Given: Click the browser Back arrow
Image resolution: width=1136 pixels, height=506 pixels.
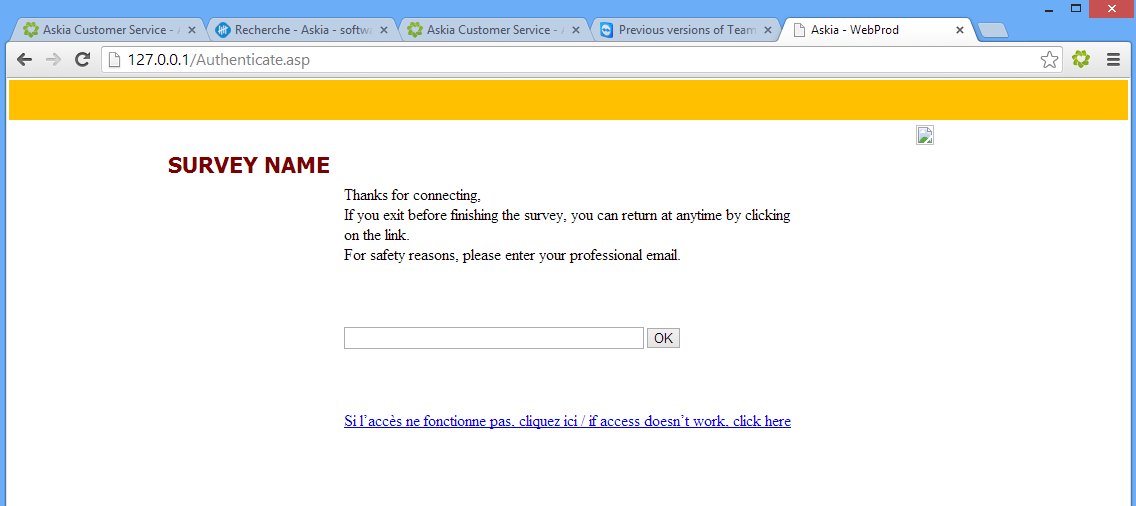Looking at the screenshot, I should pos(25,60).
